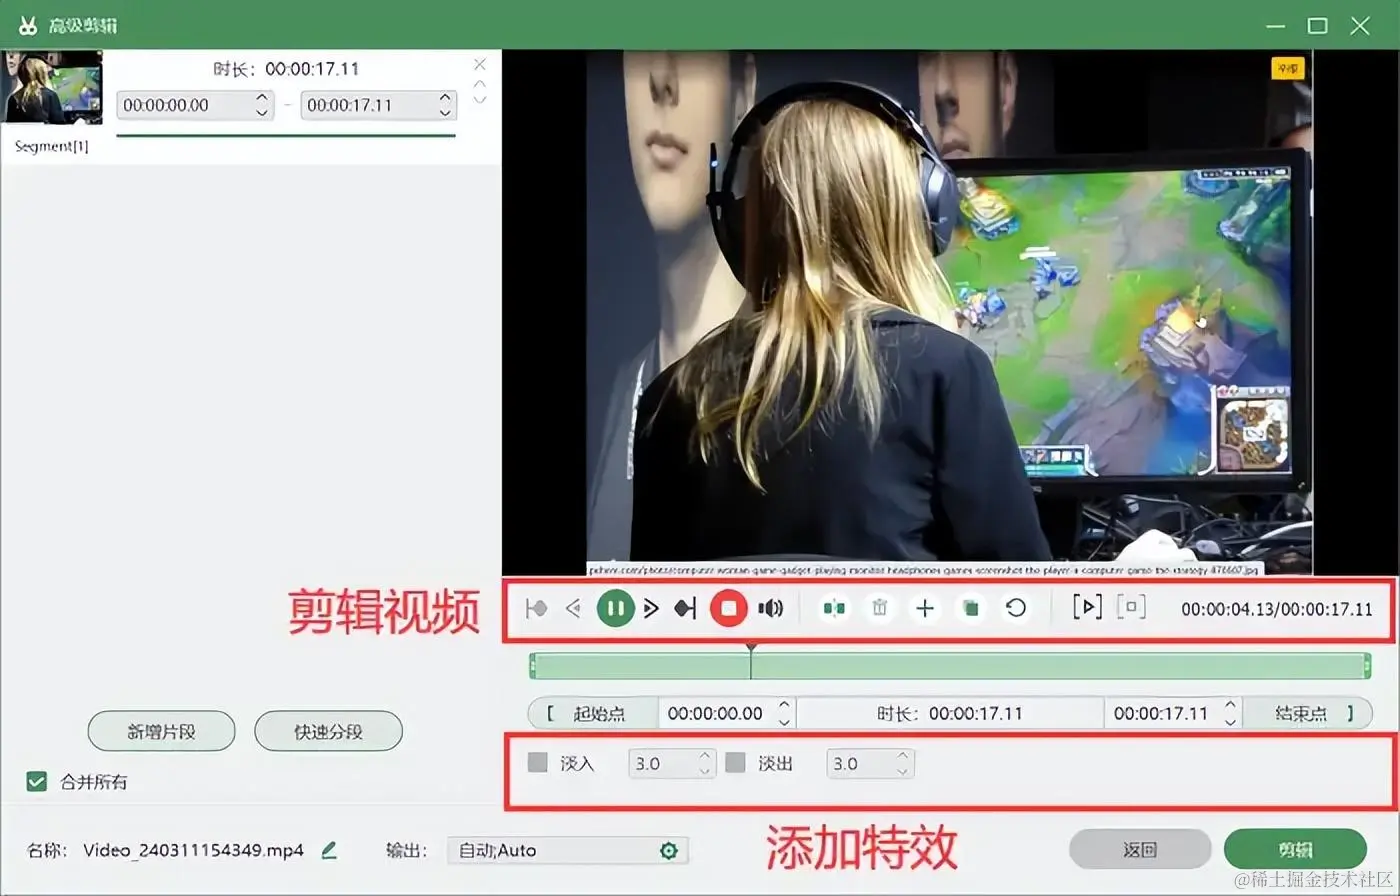Jump to the segment end marker

pos(685,608)
